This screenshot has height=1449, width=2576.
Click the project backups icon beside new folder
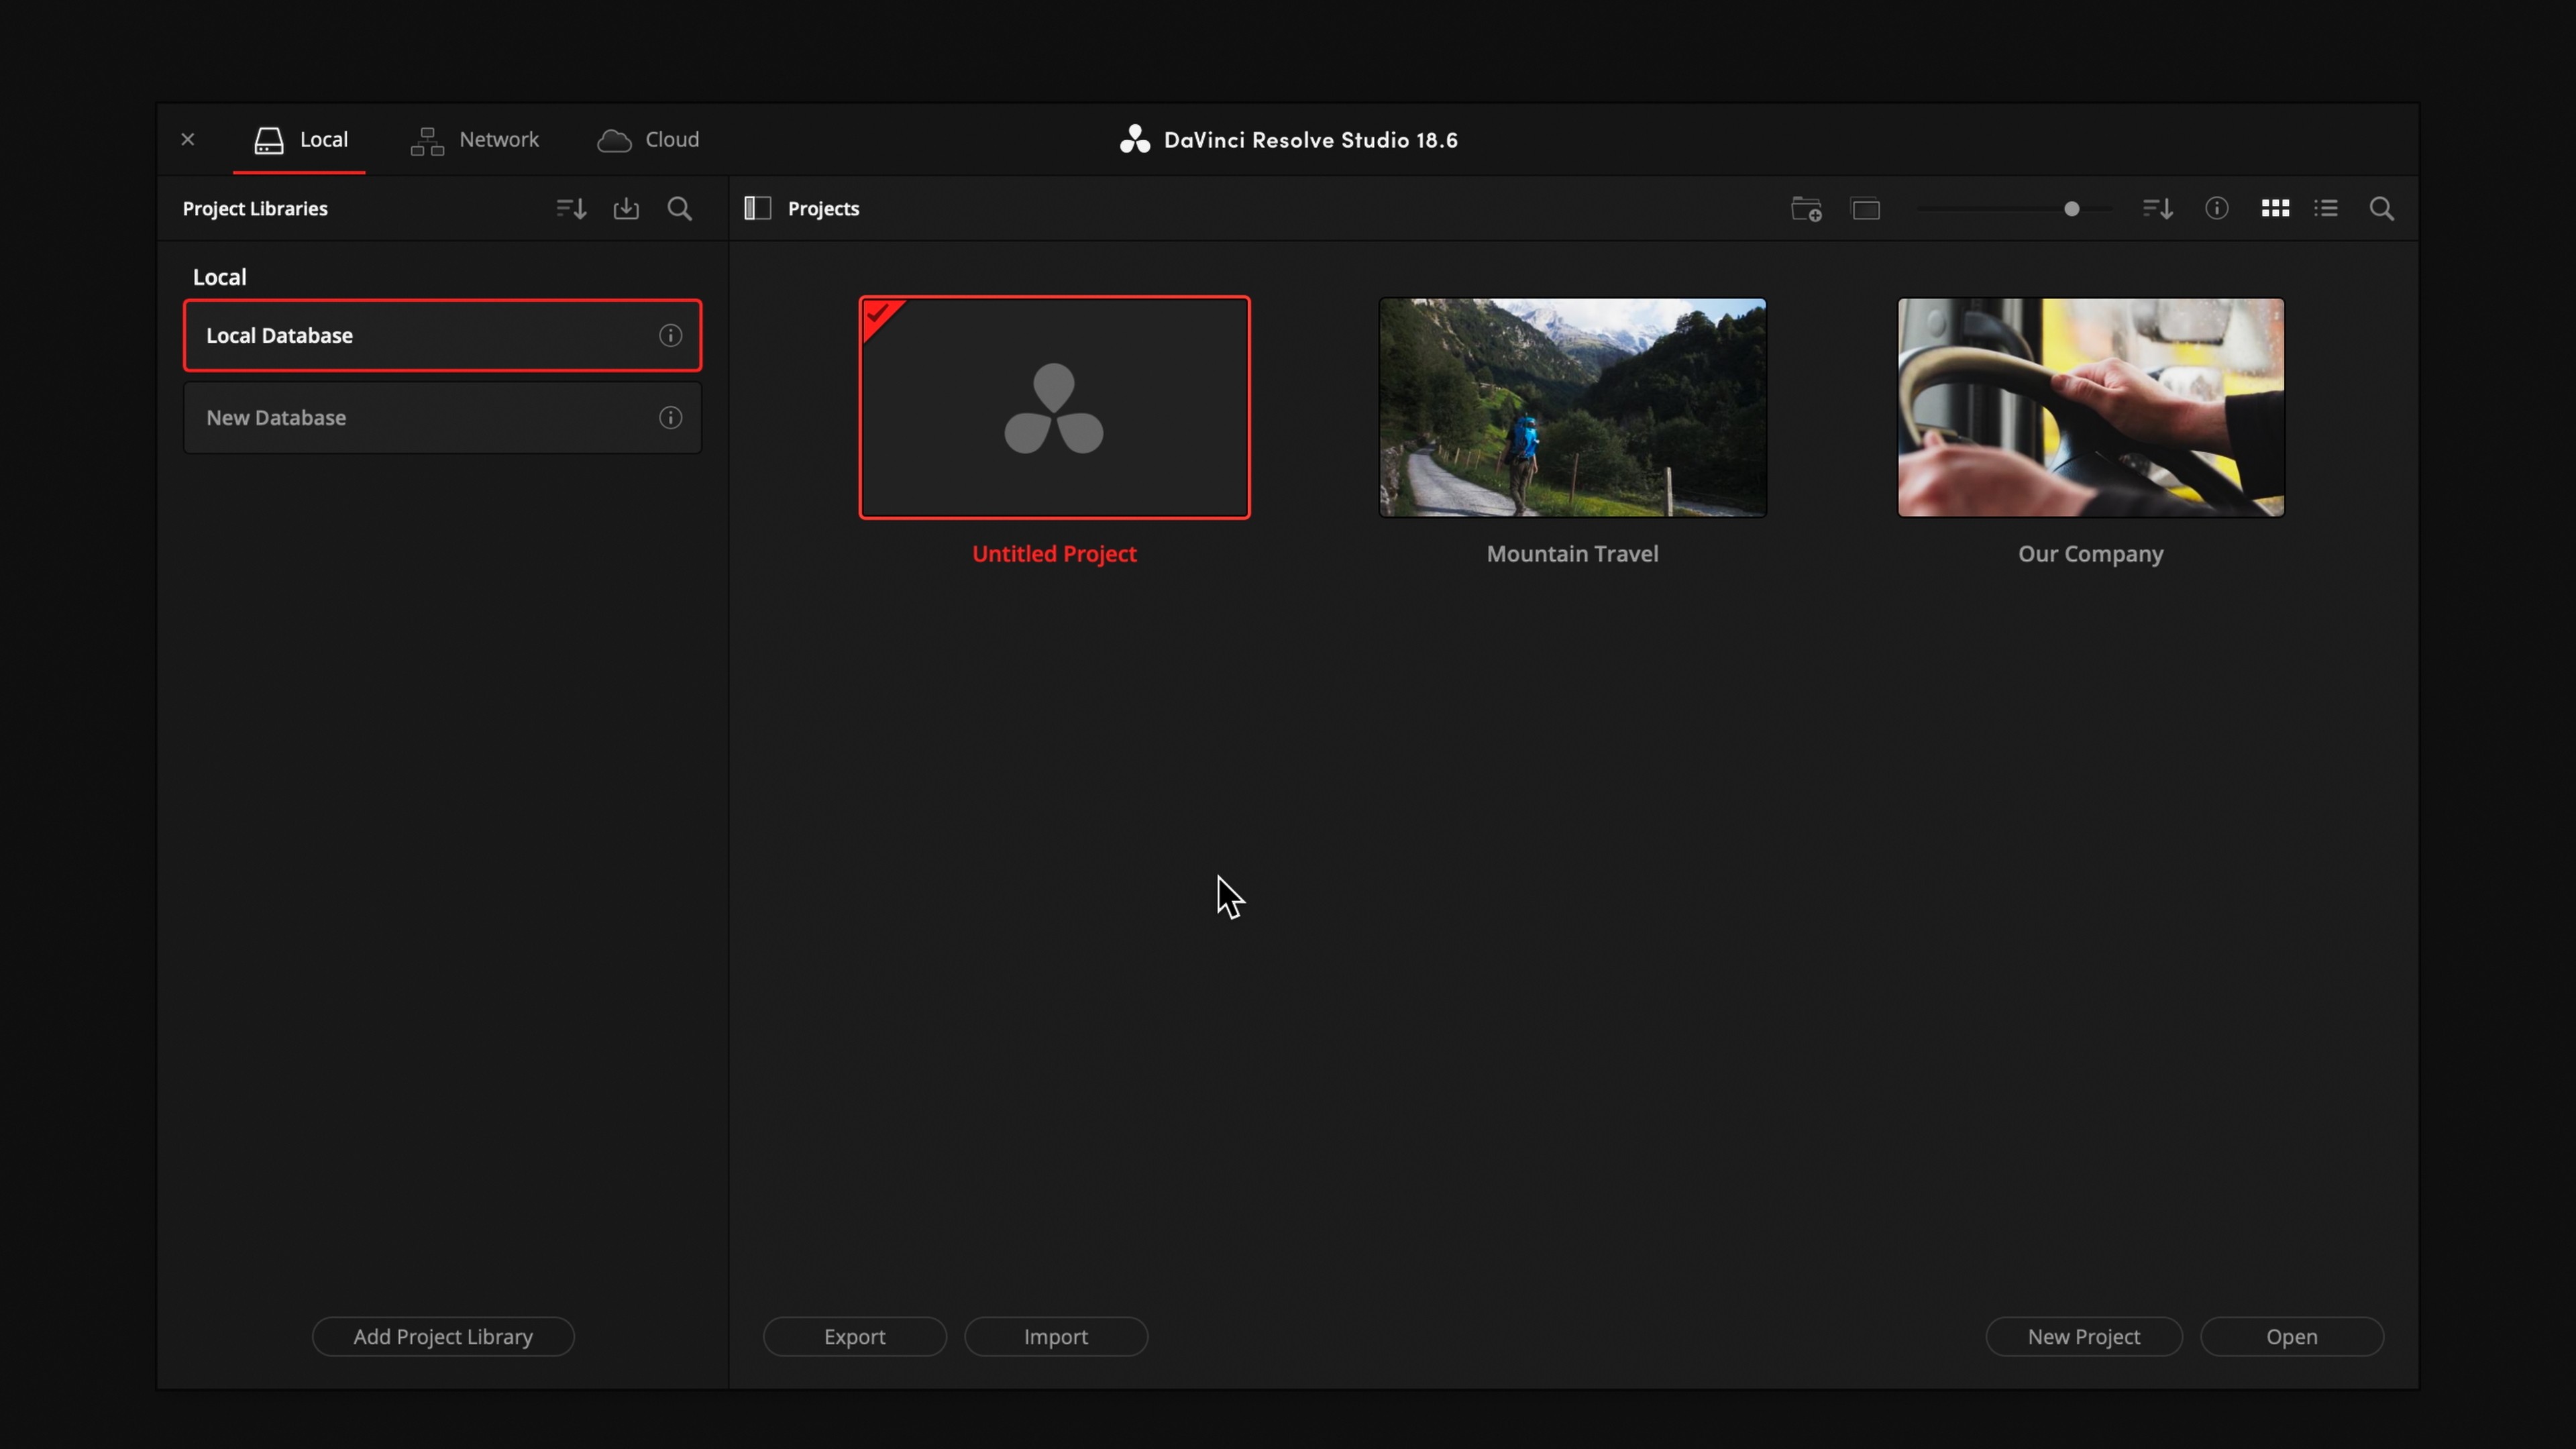coord(1866,209)
